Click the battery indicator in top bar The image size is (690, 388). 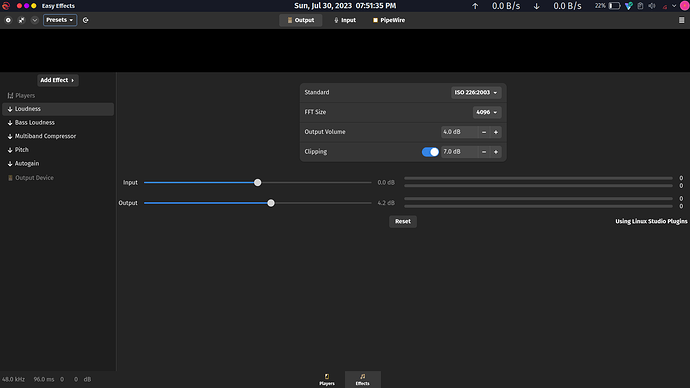[x=614, y=6]
